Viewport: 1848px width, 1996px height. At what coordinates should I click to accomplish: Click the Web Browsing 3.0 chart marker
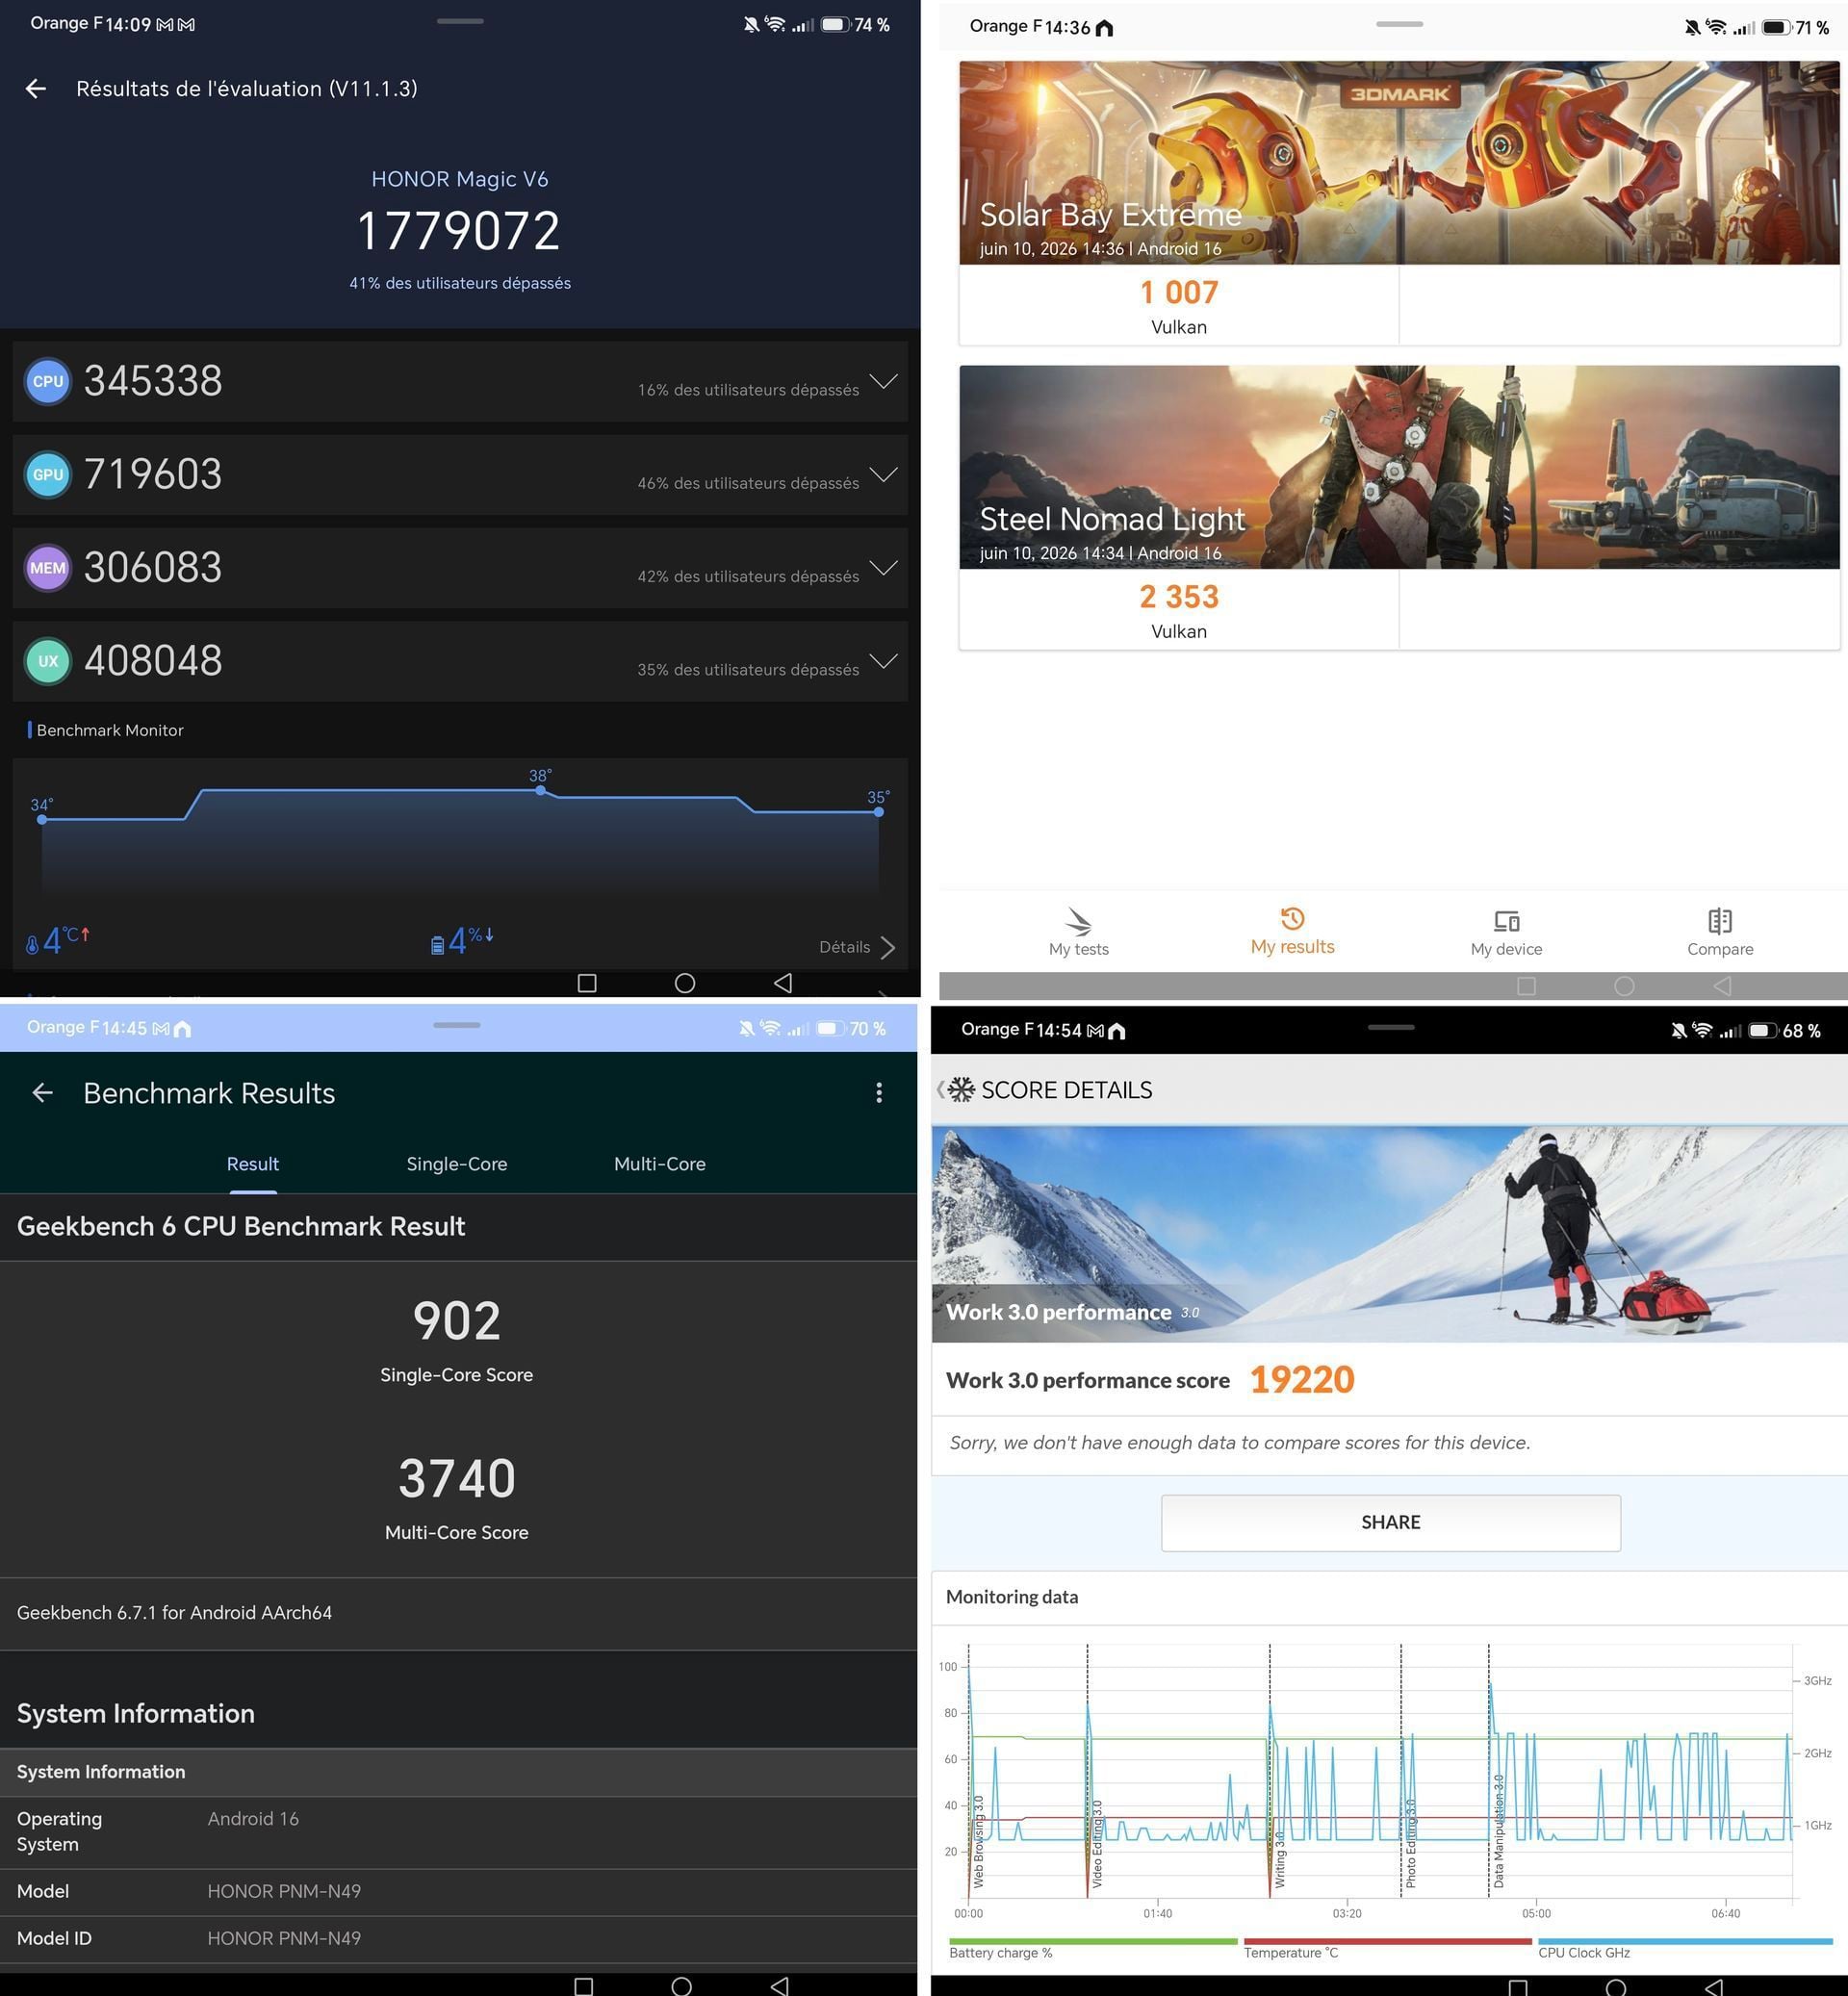pos(979,1841)
